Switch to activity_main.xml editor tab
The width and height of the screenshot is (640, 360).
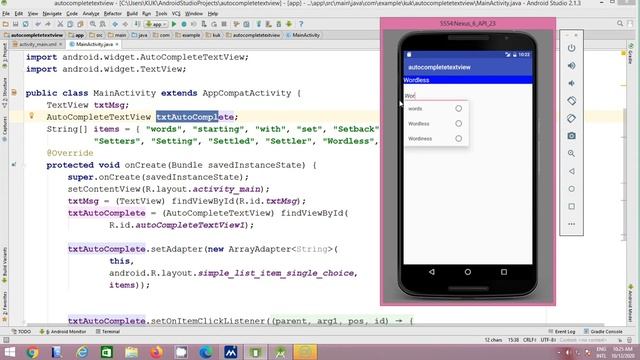click(37, 44)
